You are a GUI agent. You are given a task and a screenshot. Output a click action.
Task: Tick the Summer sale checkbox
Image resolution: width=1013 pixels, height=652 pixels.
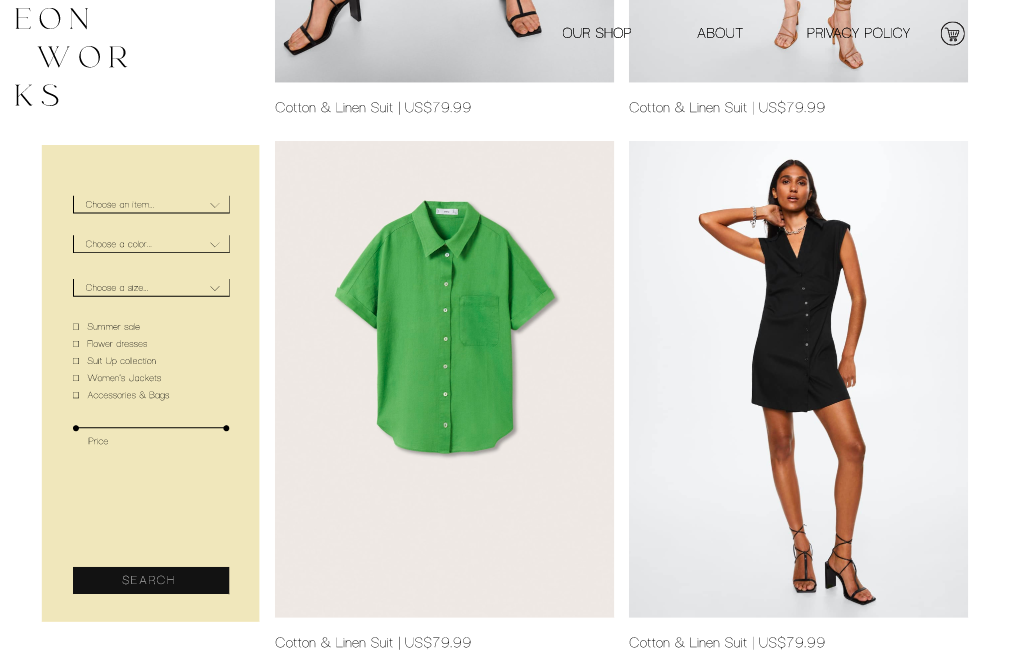click(x=76, y=327)
